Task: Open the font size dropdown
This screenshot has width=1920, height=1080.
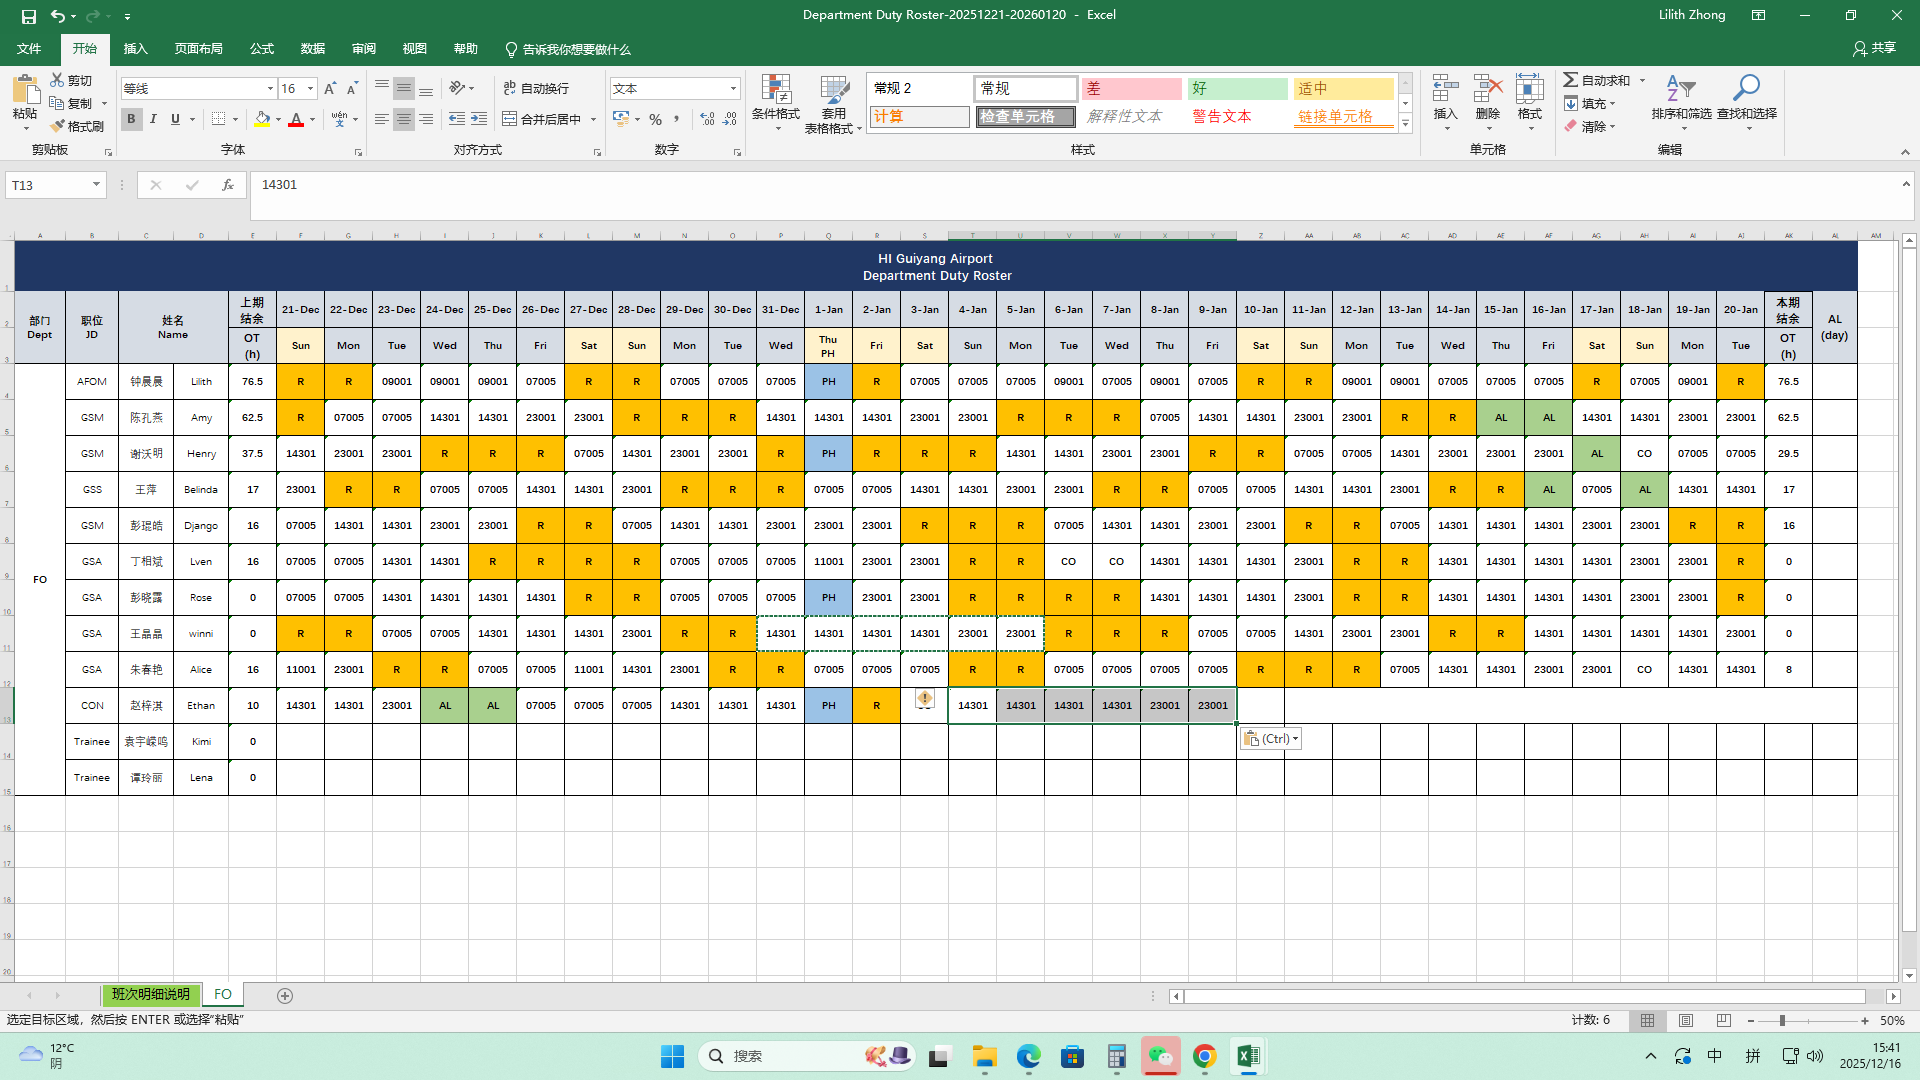Action: click(310, 89)
